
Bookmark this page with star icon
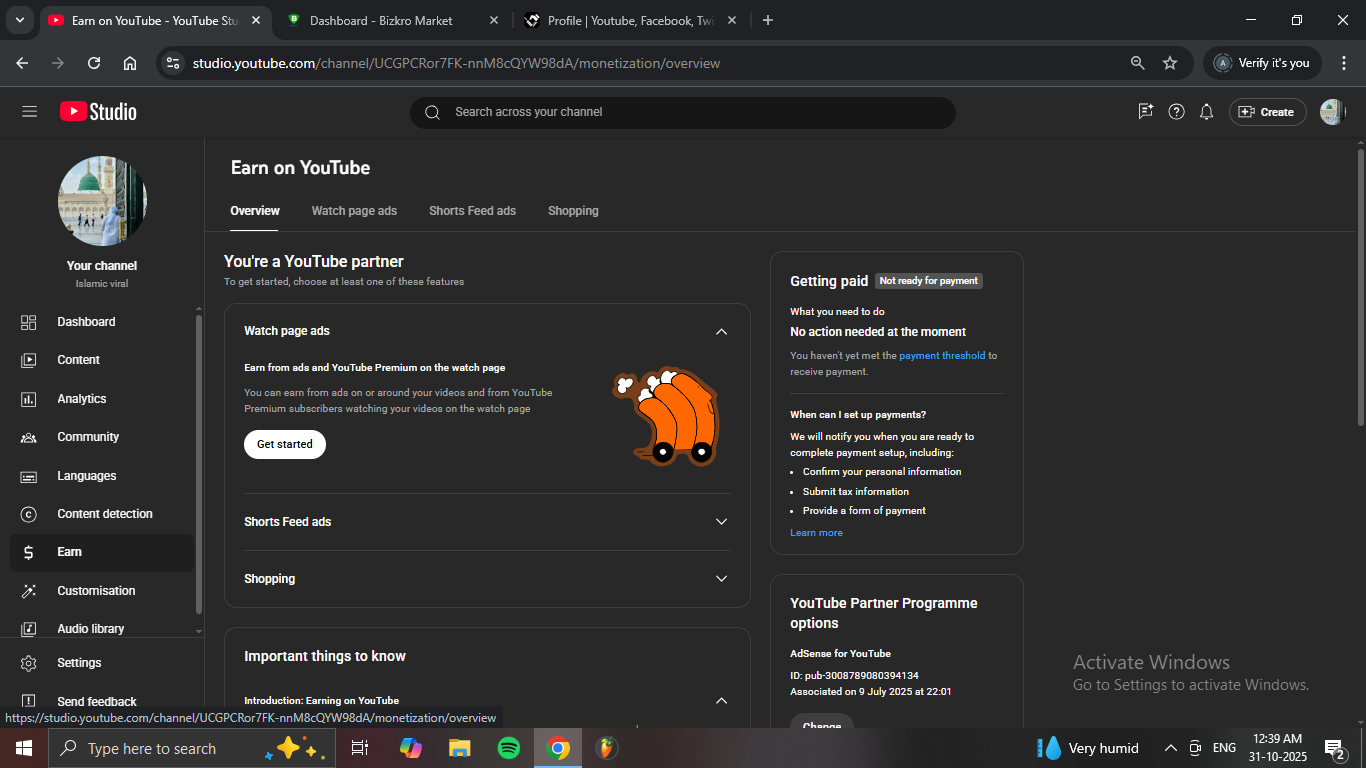[1169, 63]
